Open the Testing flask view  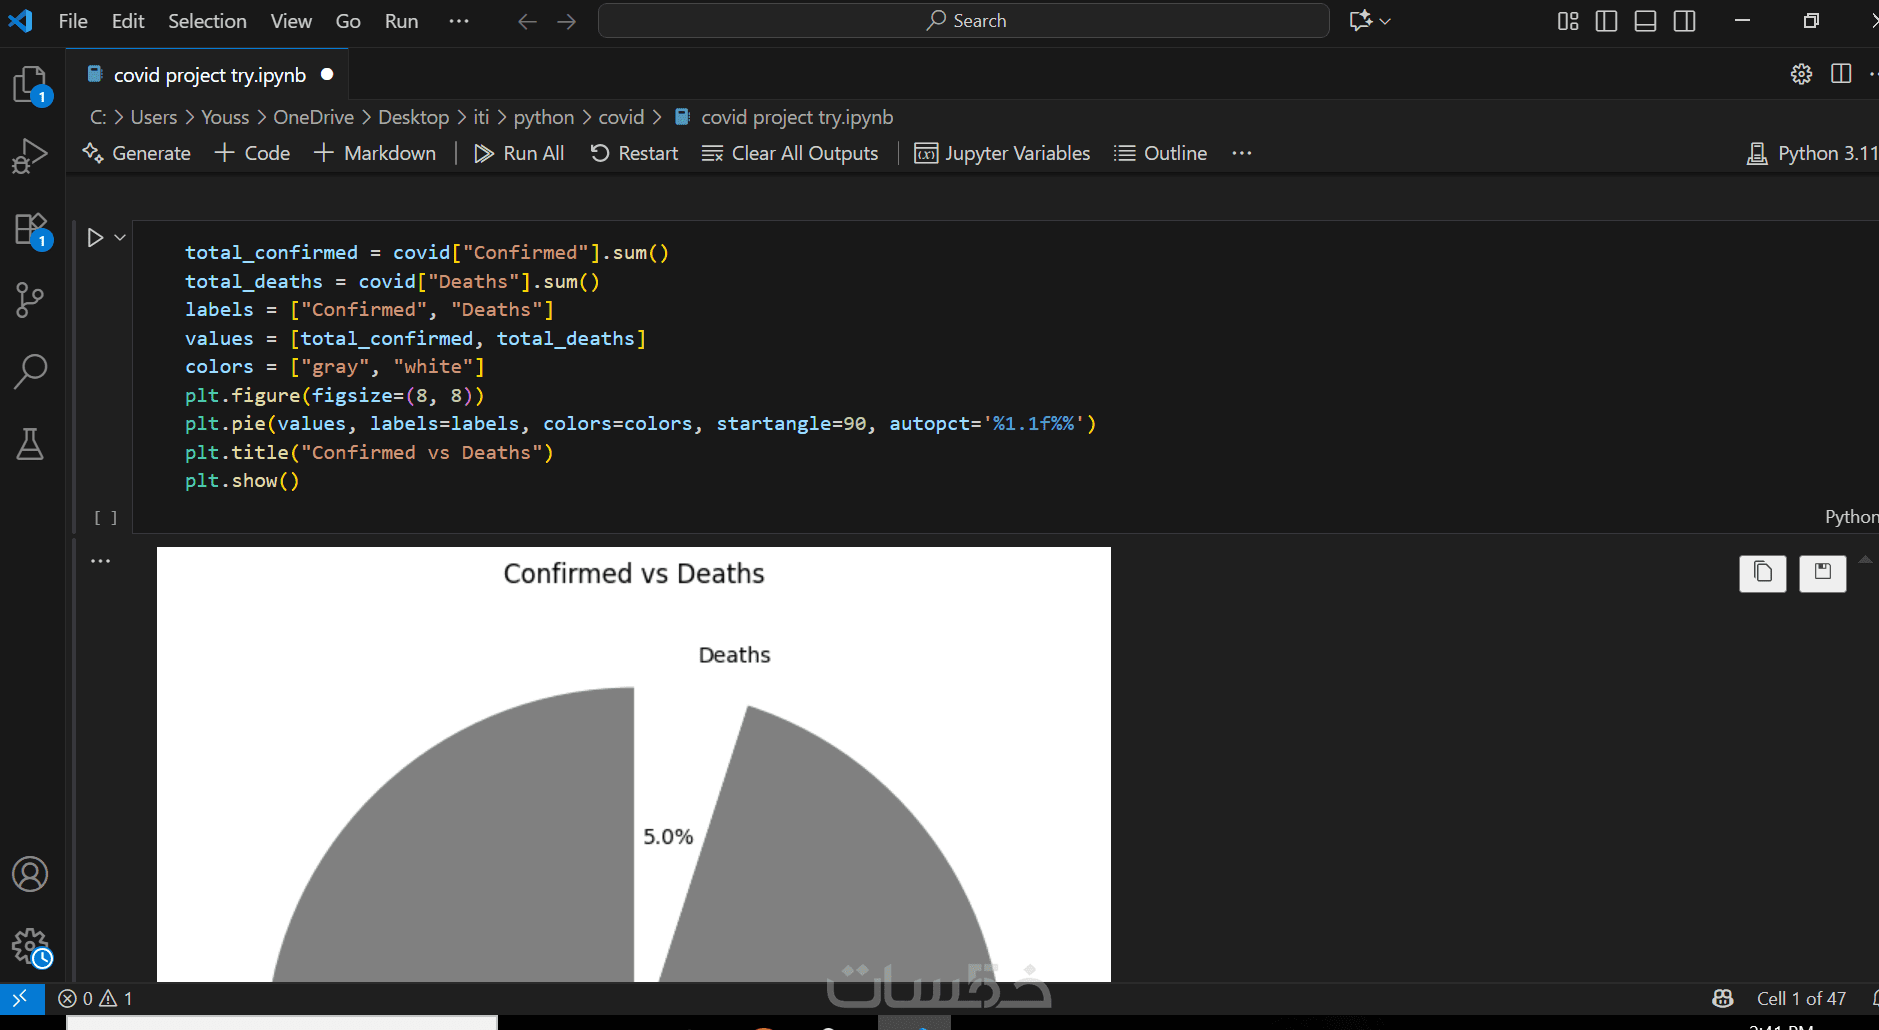[30, 443]
